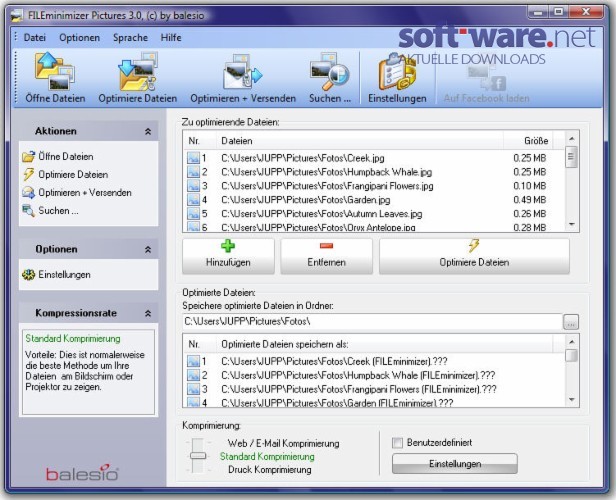Click the down arrow of the files list scrollbar
616x500 pixels.
coord(572,224)
